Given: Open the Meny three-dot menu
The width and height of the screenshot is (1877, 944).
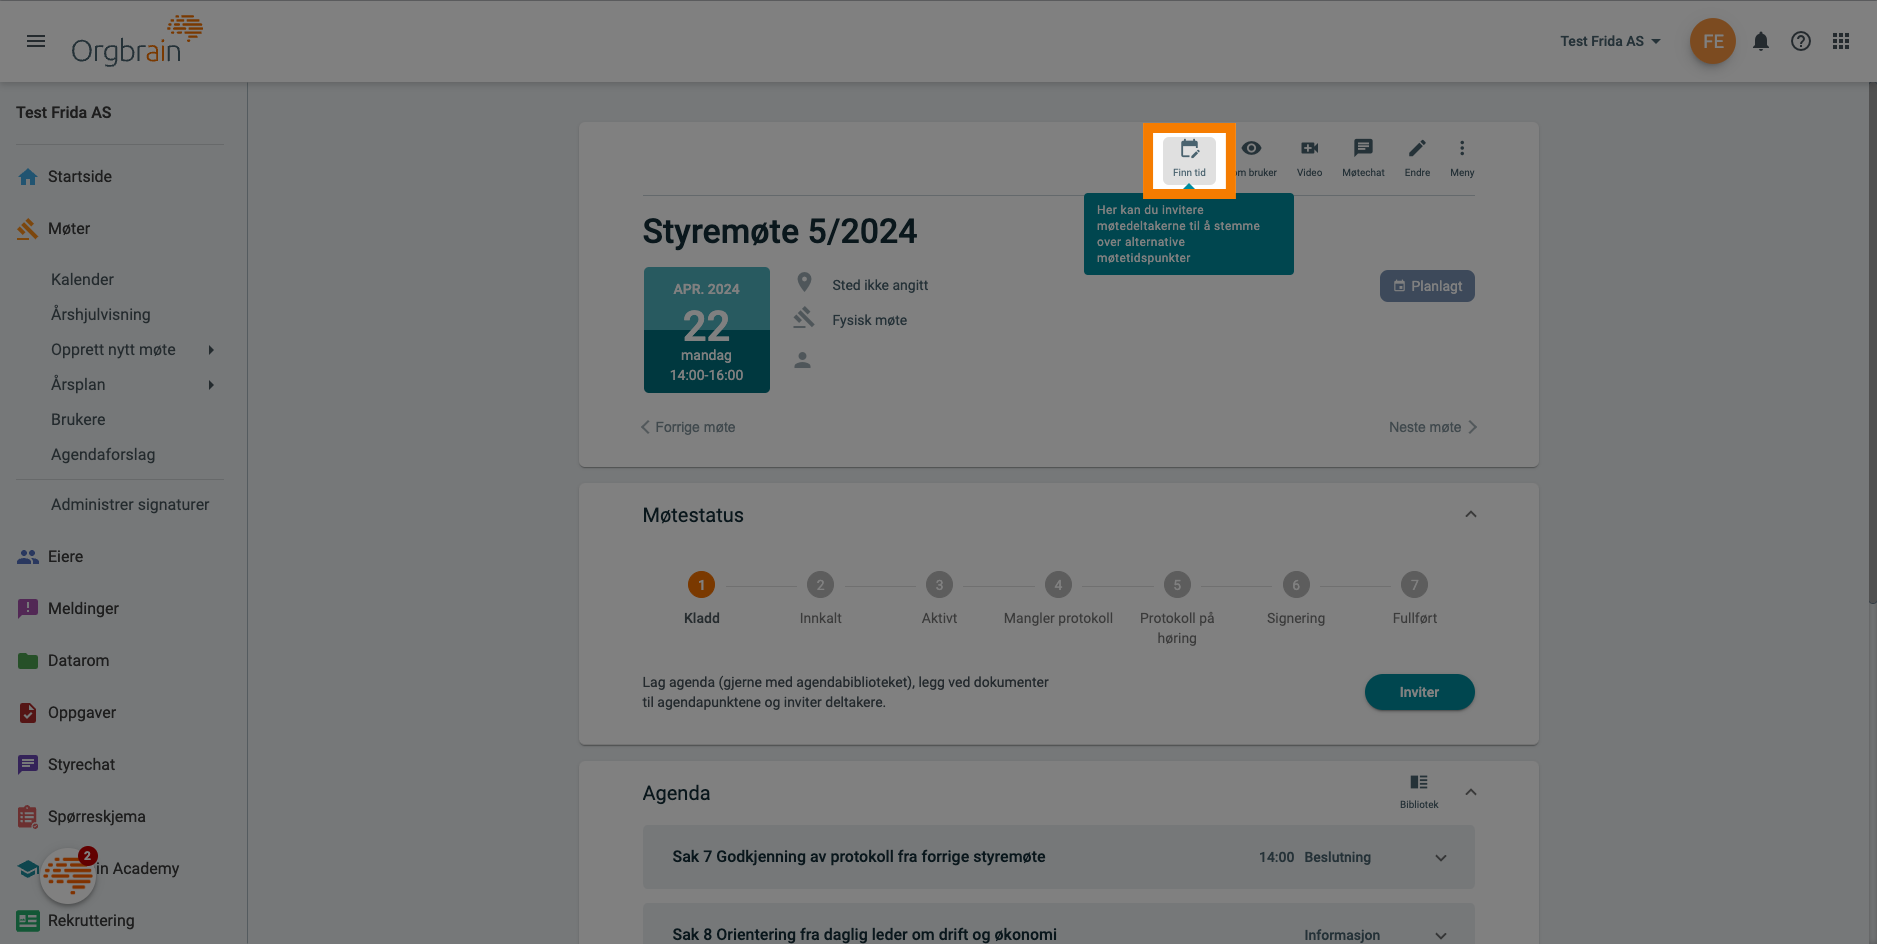Looking at the screenshot, I should pos(1462,159).
